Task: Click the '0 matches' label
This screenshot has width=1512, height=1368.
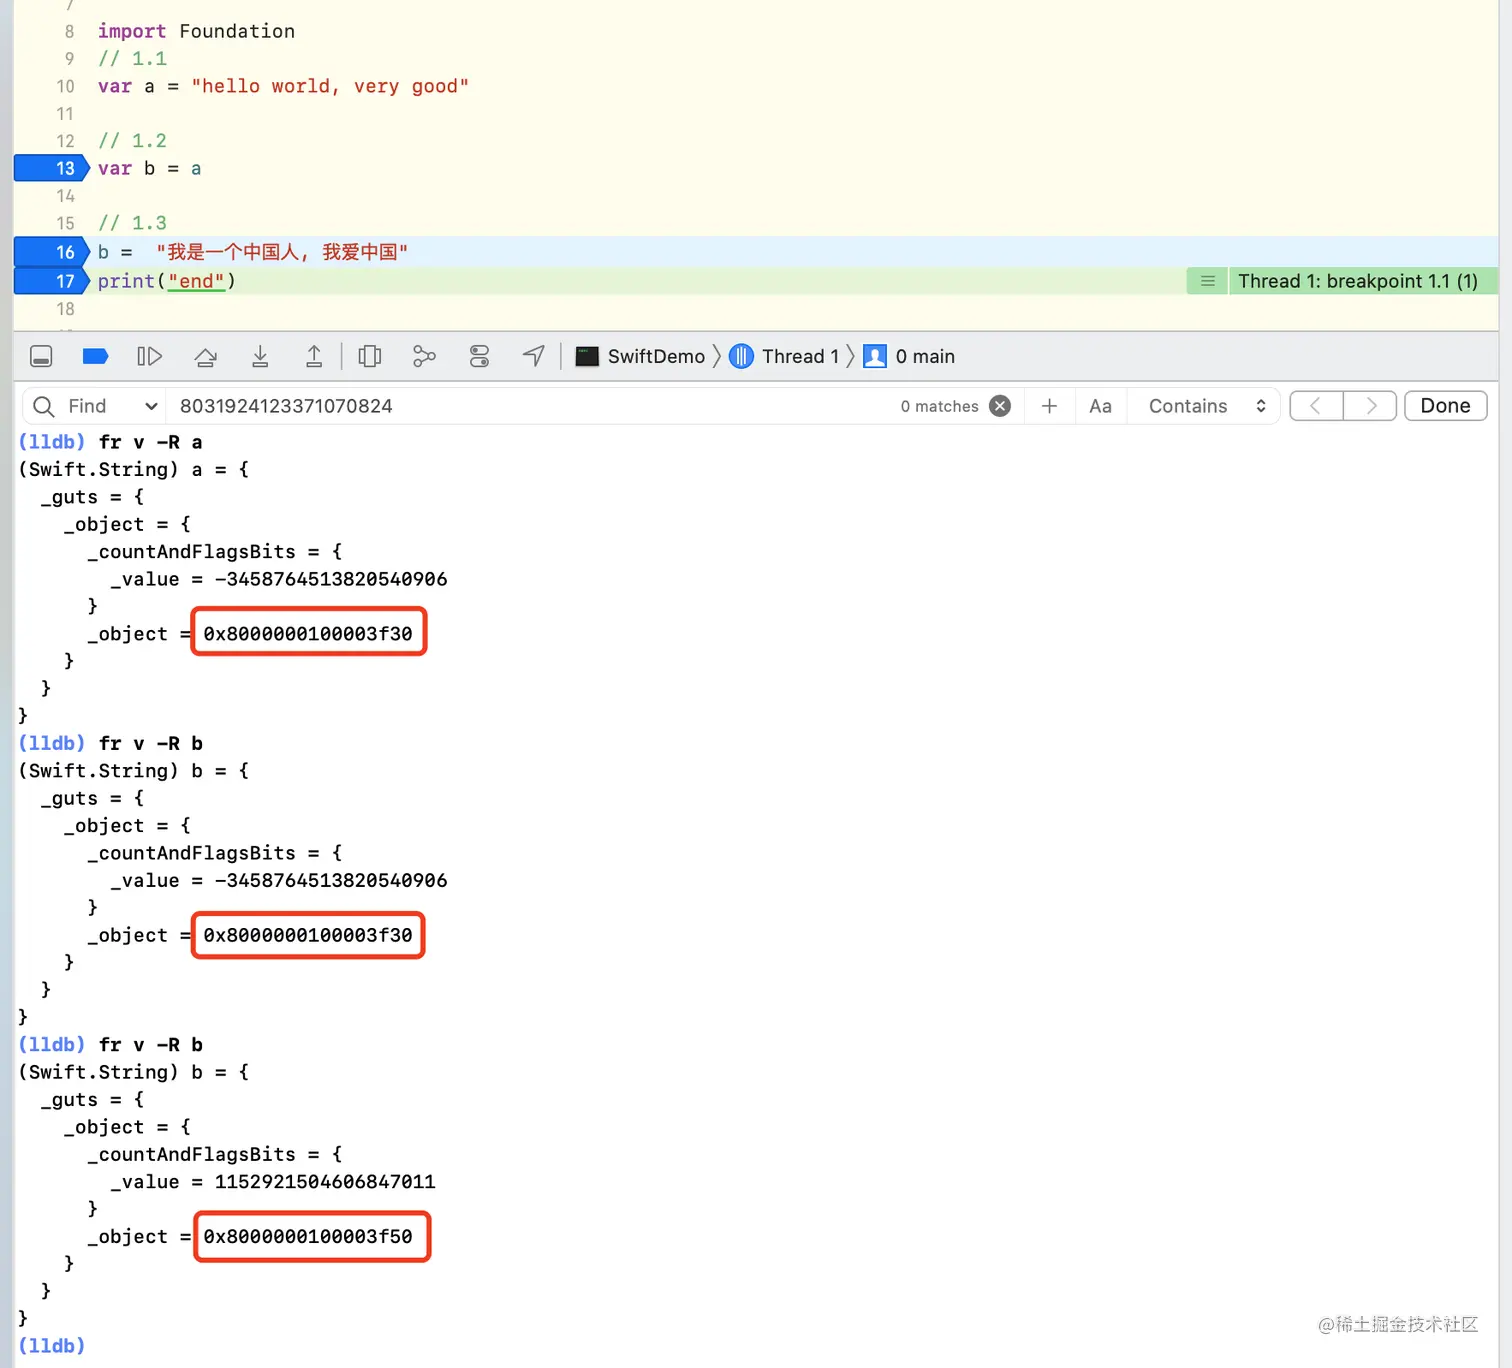Action: coord(939,406)
